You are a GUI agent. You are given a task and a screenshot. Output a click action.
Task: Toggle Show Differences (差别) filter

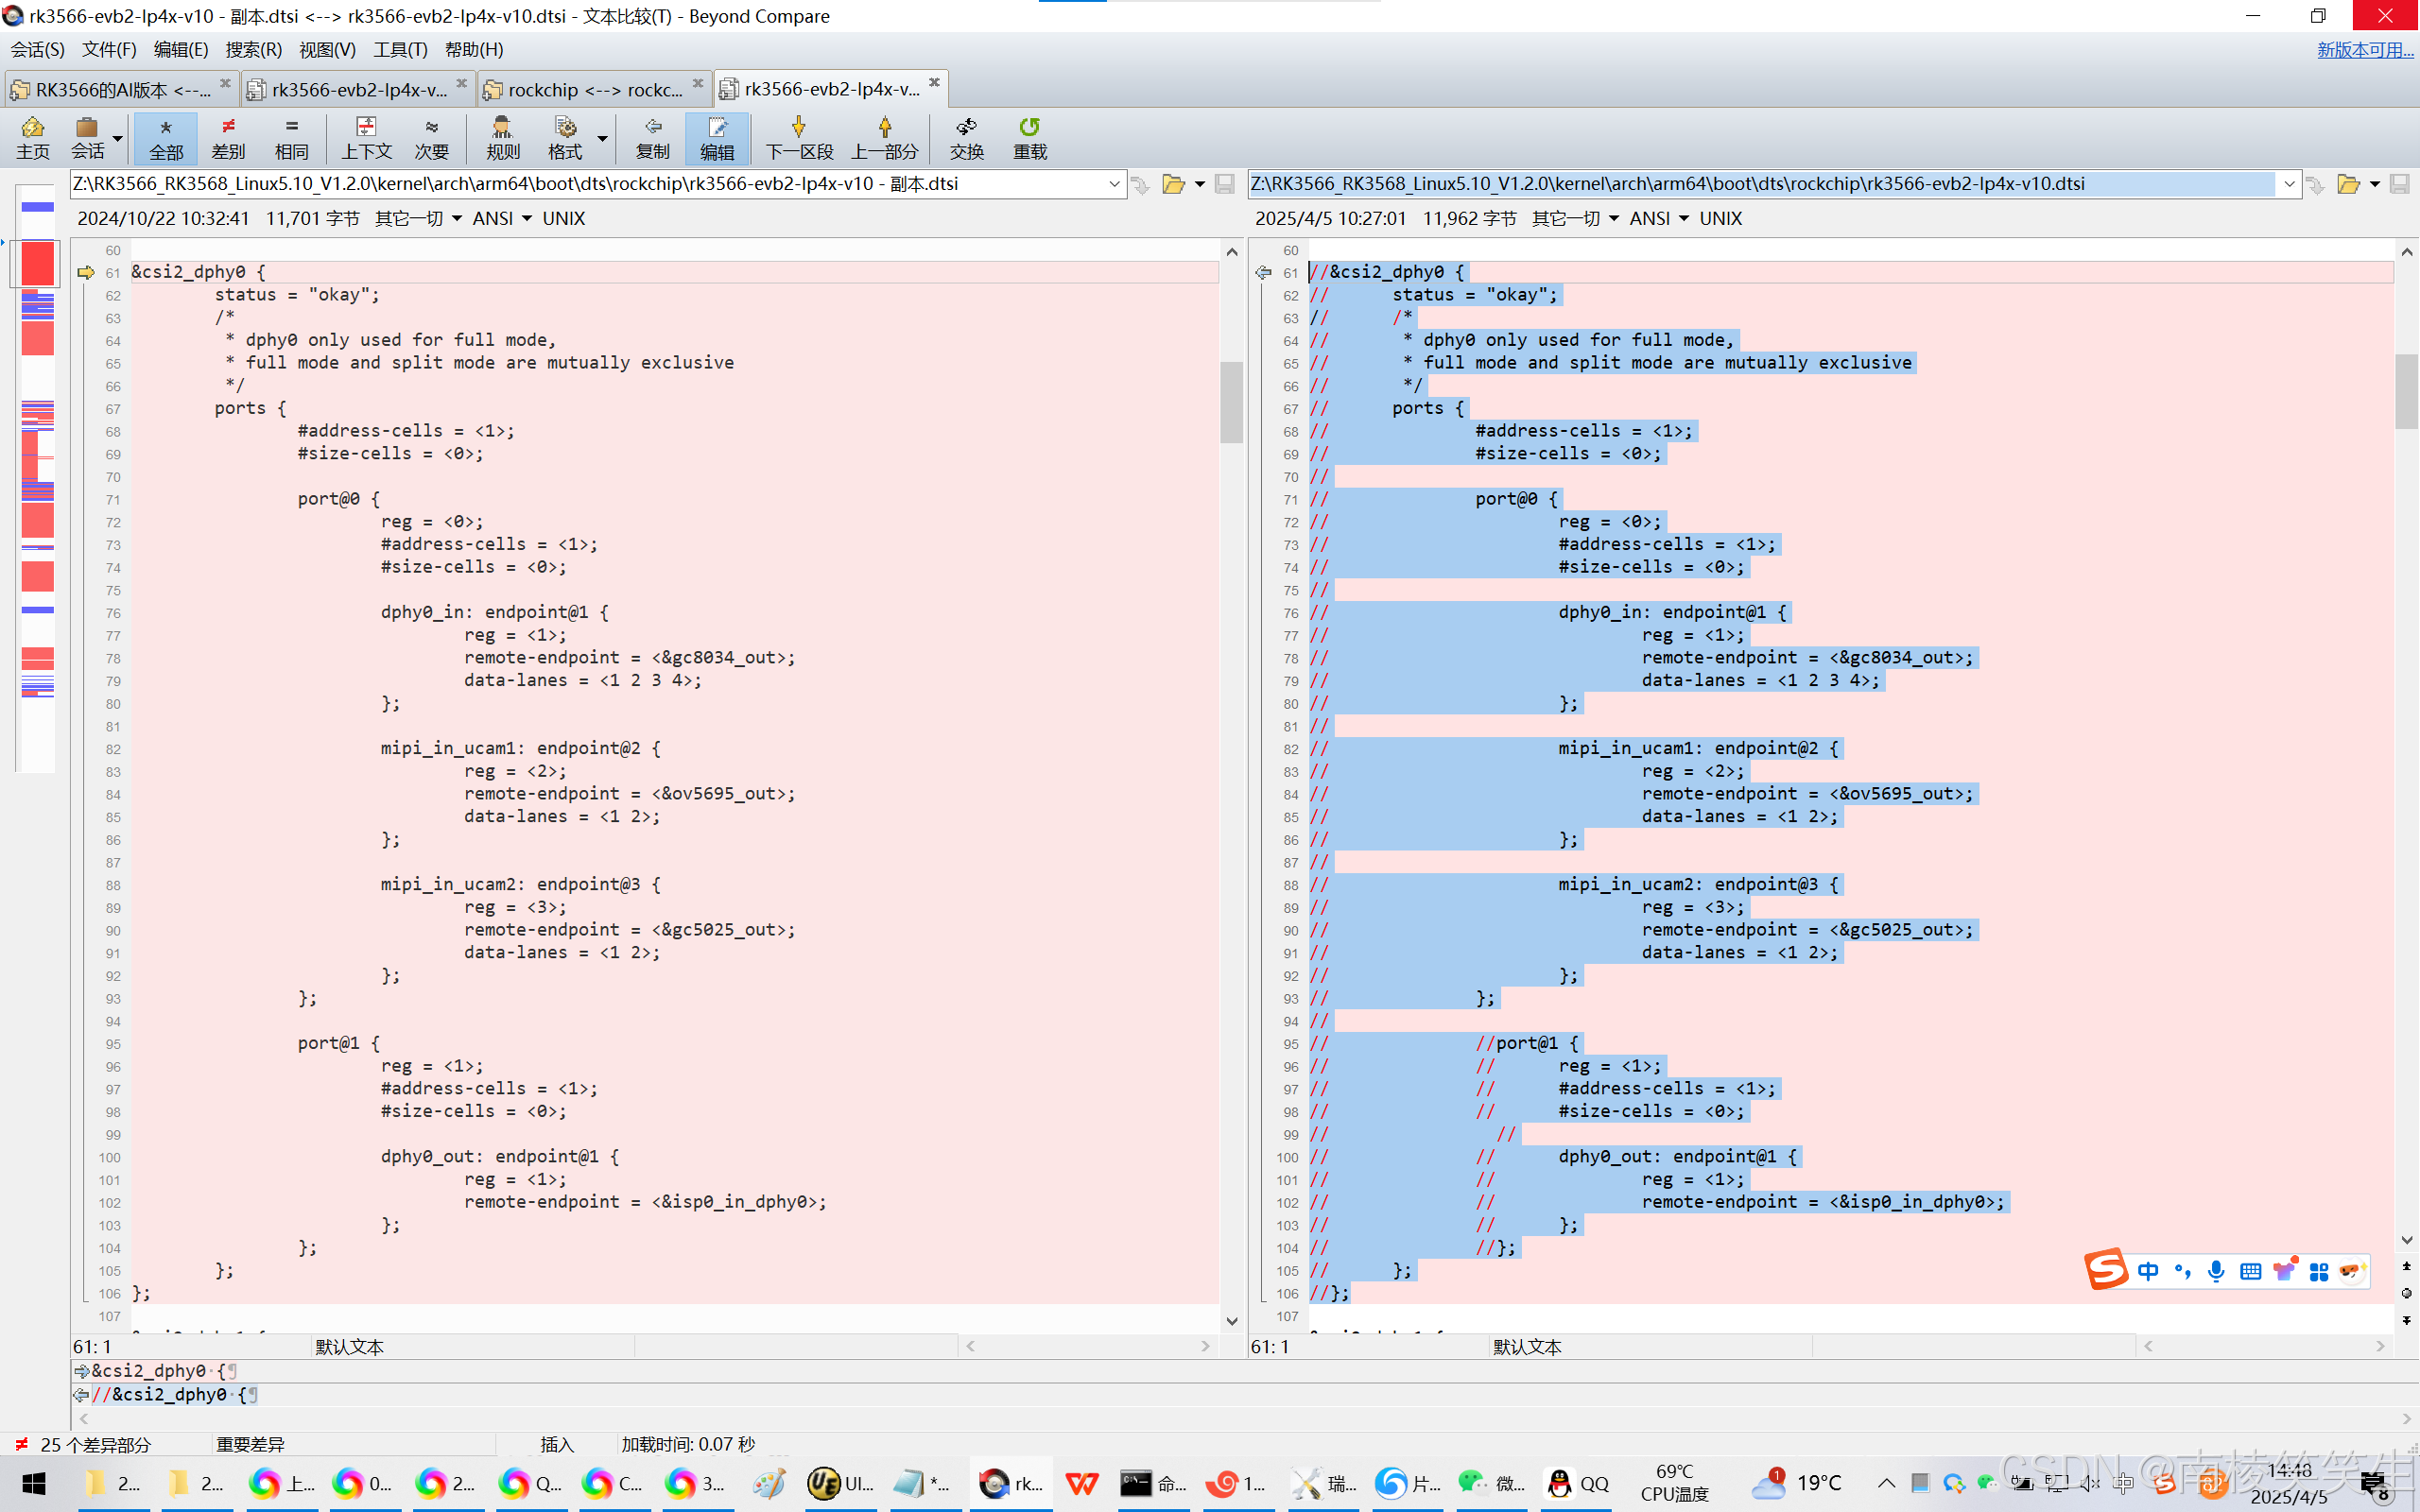pos(228,137)
